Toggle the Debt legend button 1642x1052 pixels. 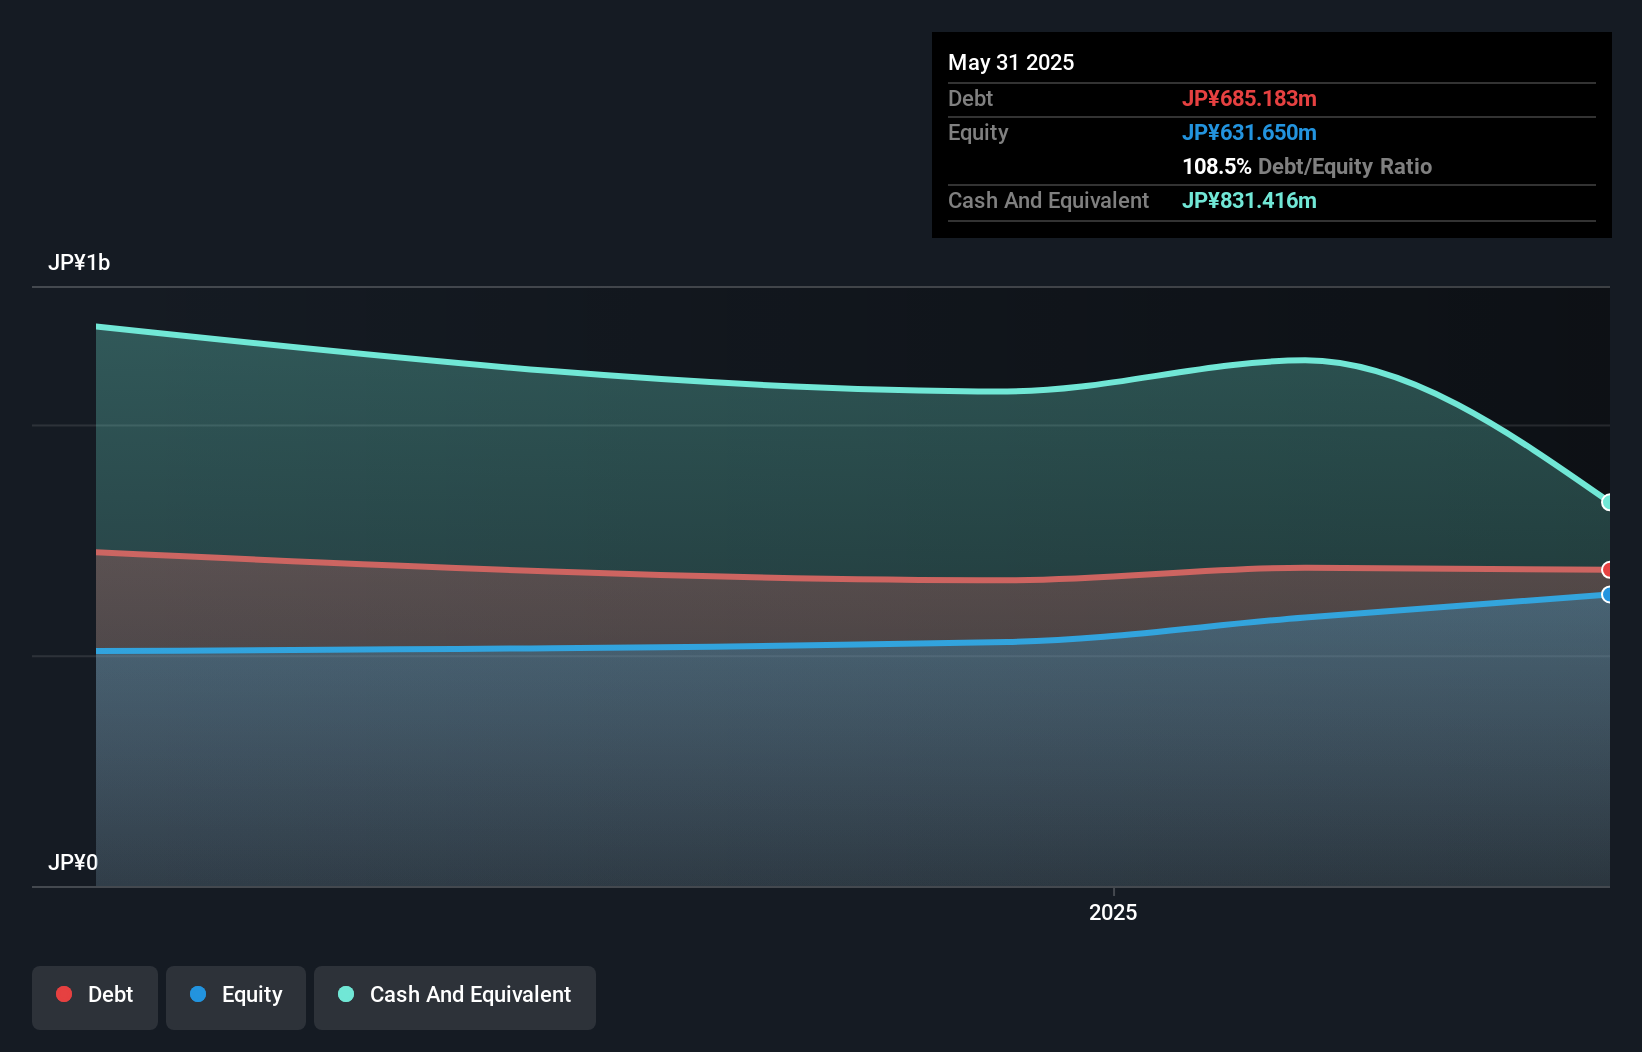[x=95, y=997]
